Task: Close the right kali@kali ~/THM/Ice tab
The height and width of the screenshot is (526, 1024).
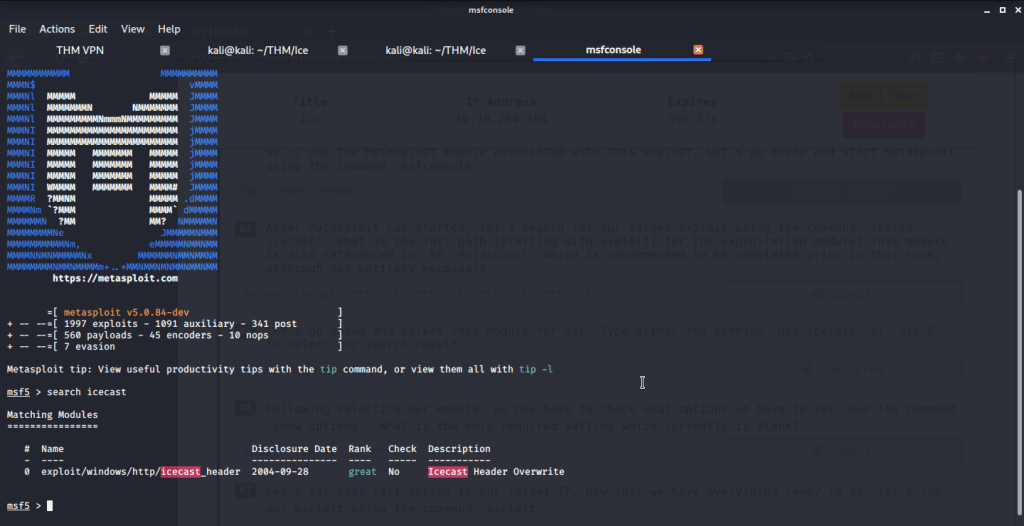Action: [x=521, y=50]
